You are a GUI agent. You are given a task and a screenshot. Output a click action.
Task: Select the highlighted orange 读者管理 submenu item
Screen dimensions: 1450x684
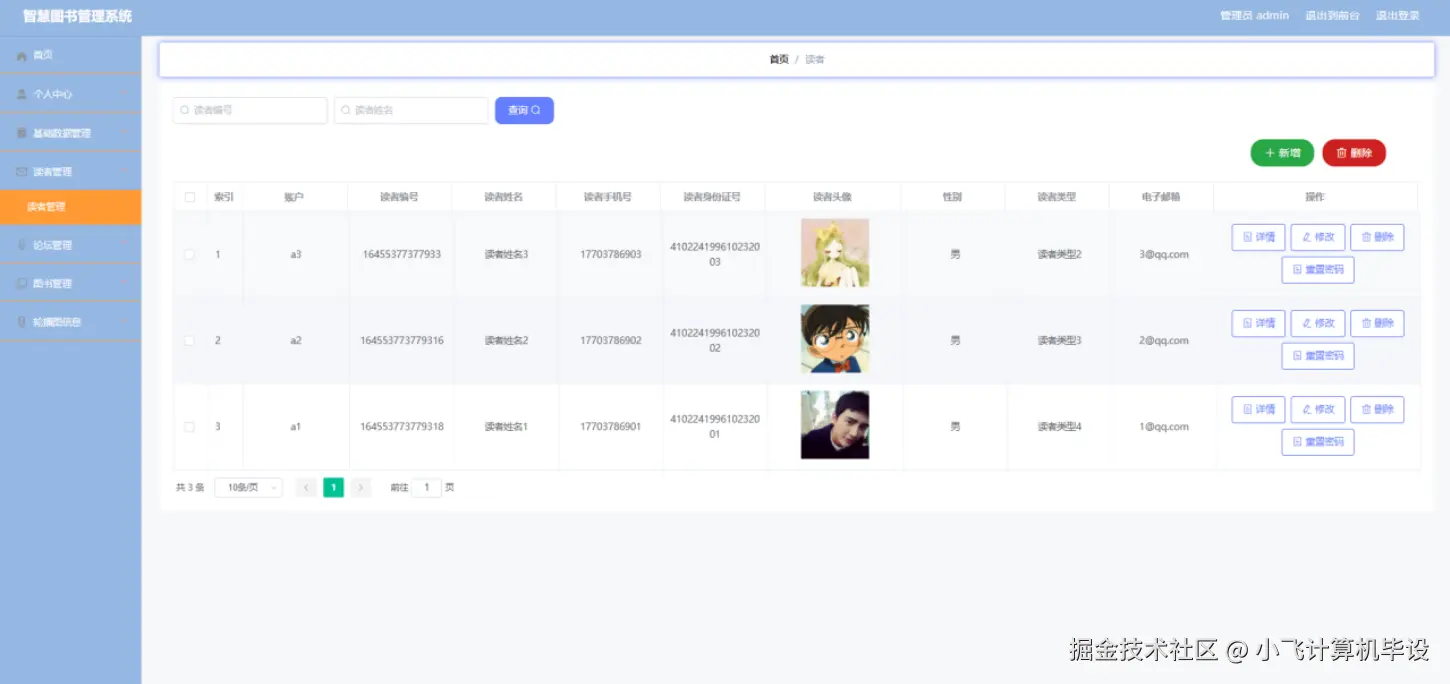pos(70,207)
